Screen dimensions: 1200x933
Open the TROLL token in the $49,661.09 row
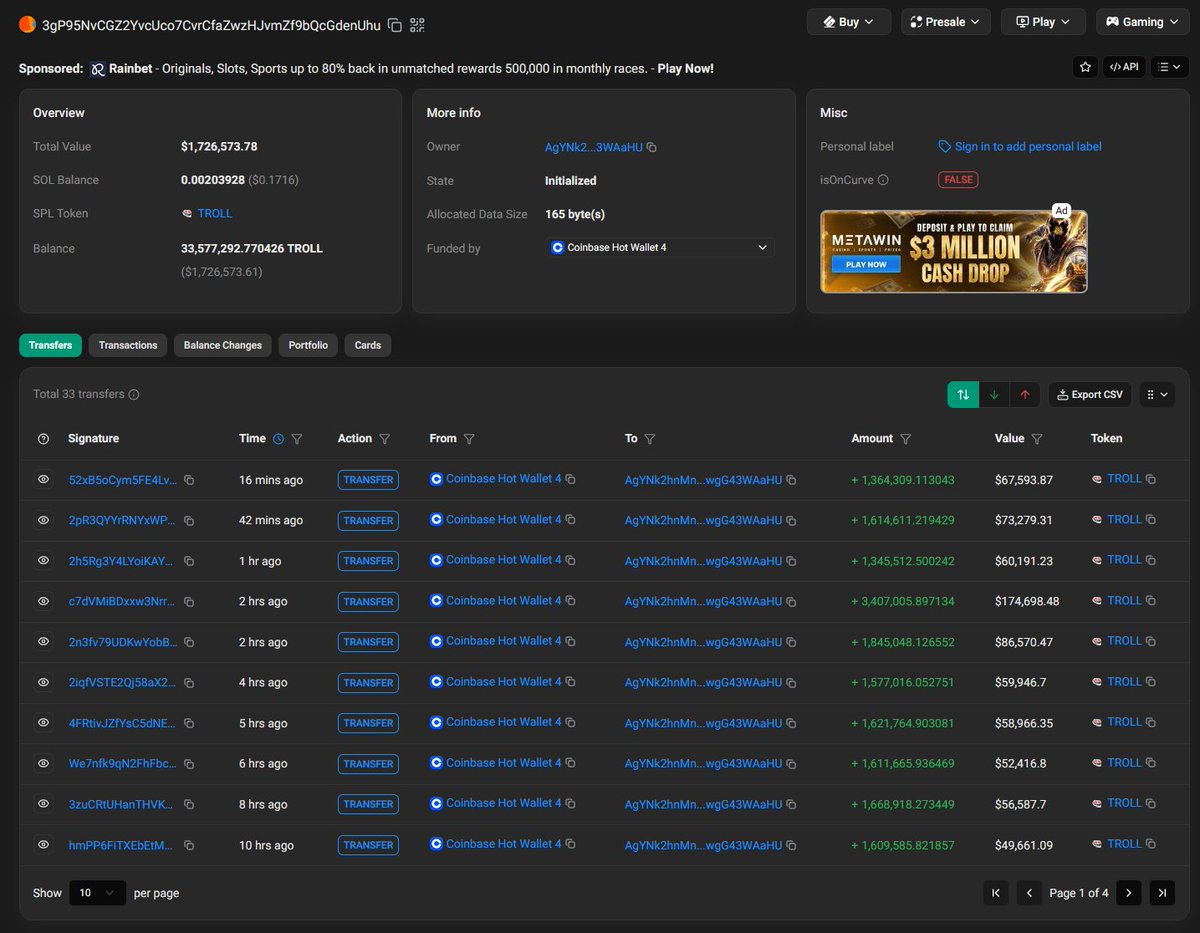pos(1124,844)
